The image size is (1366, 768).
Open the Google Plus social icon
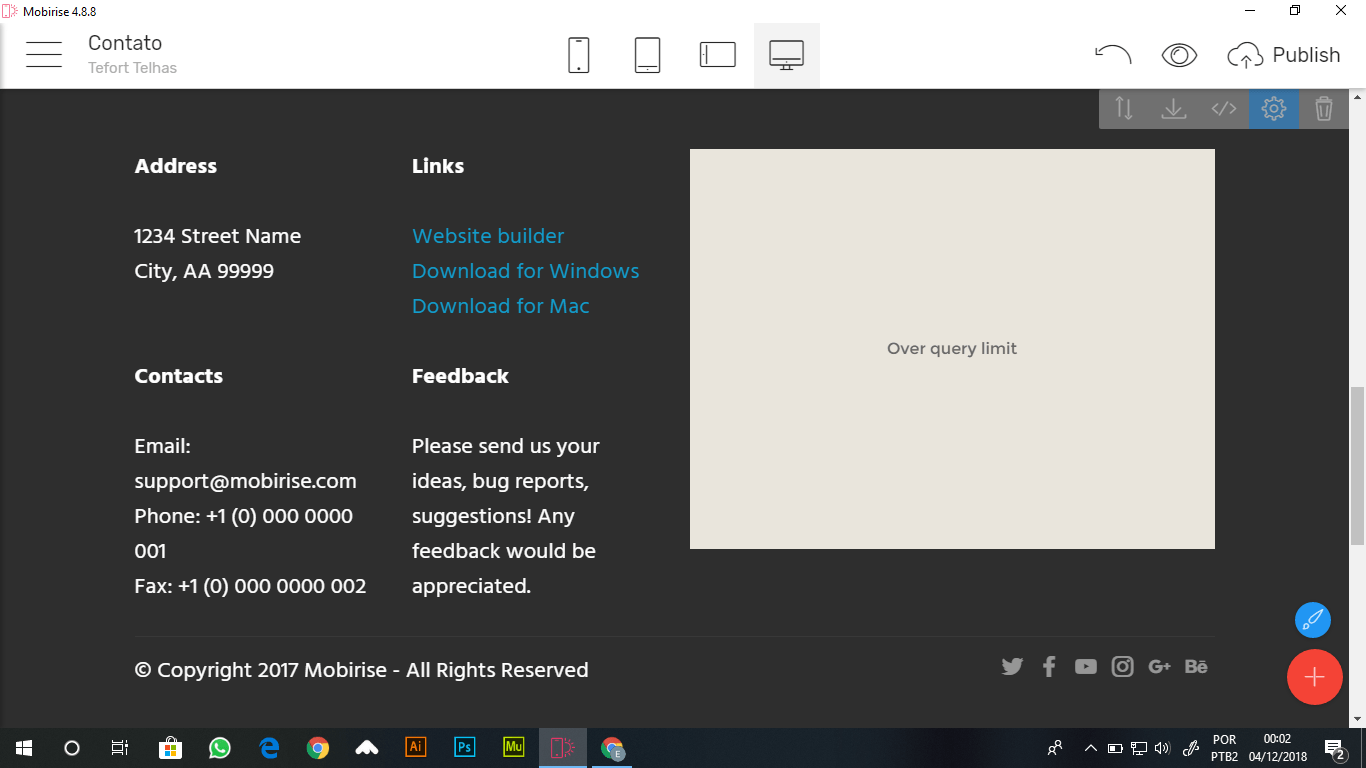click(1160, 667)
